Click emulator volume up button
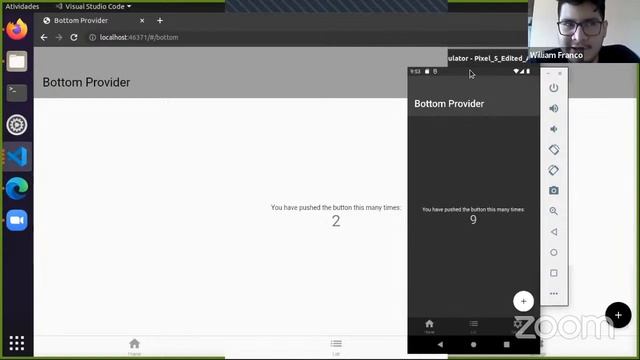The image size is (640, 360). pyautogui.click(x=553, y=109)
